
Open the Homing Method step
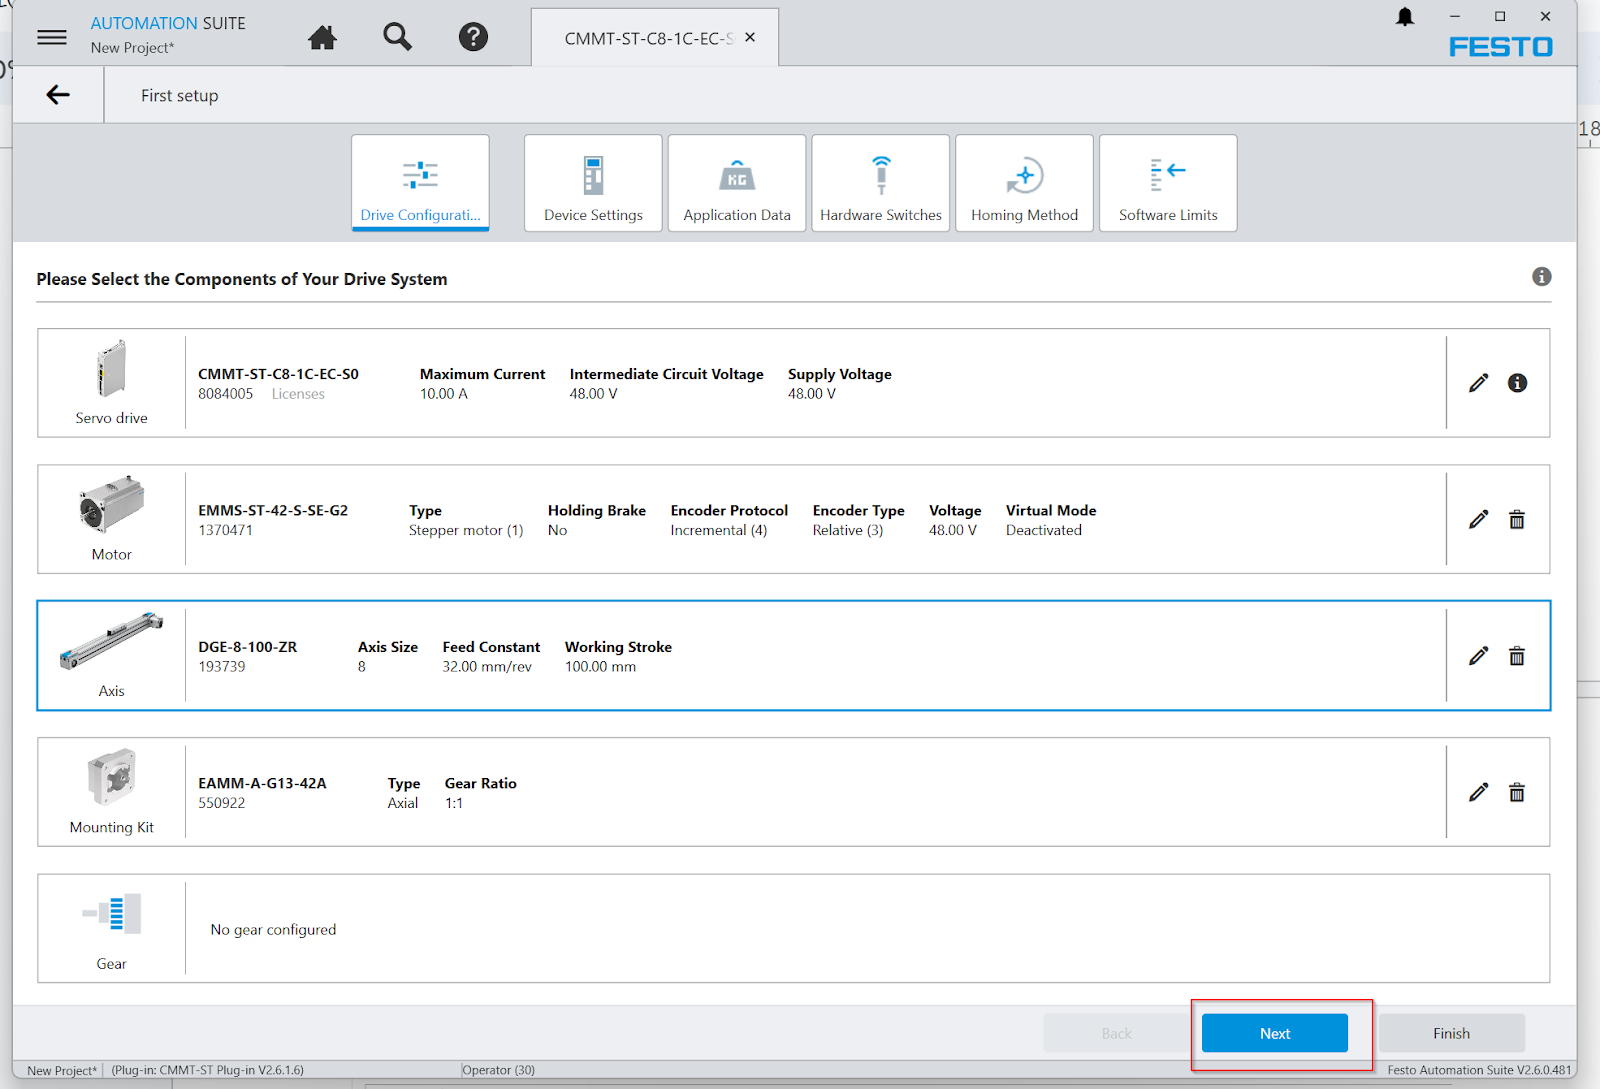[1025, 183]
